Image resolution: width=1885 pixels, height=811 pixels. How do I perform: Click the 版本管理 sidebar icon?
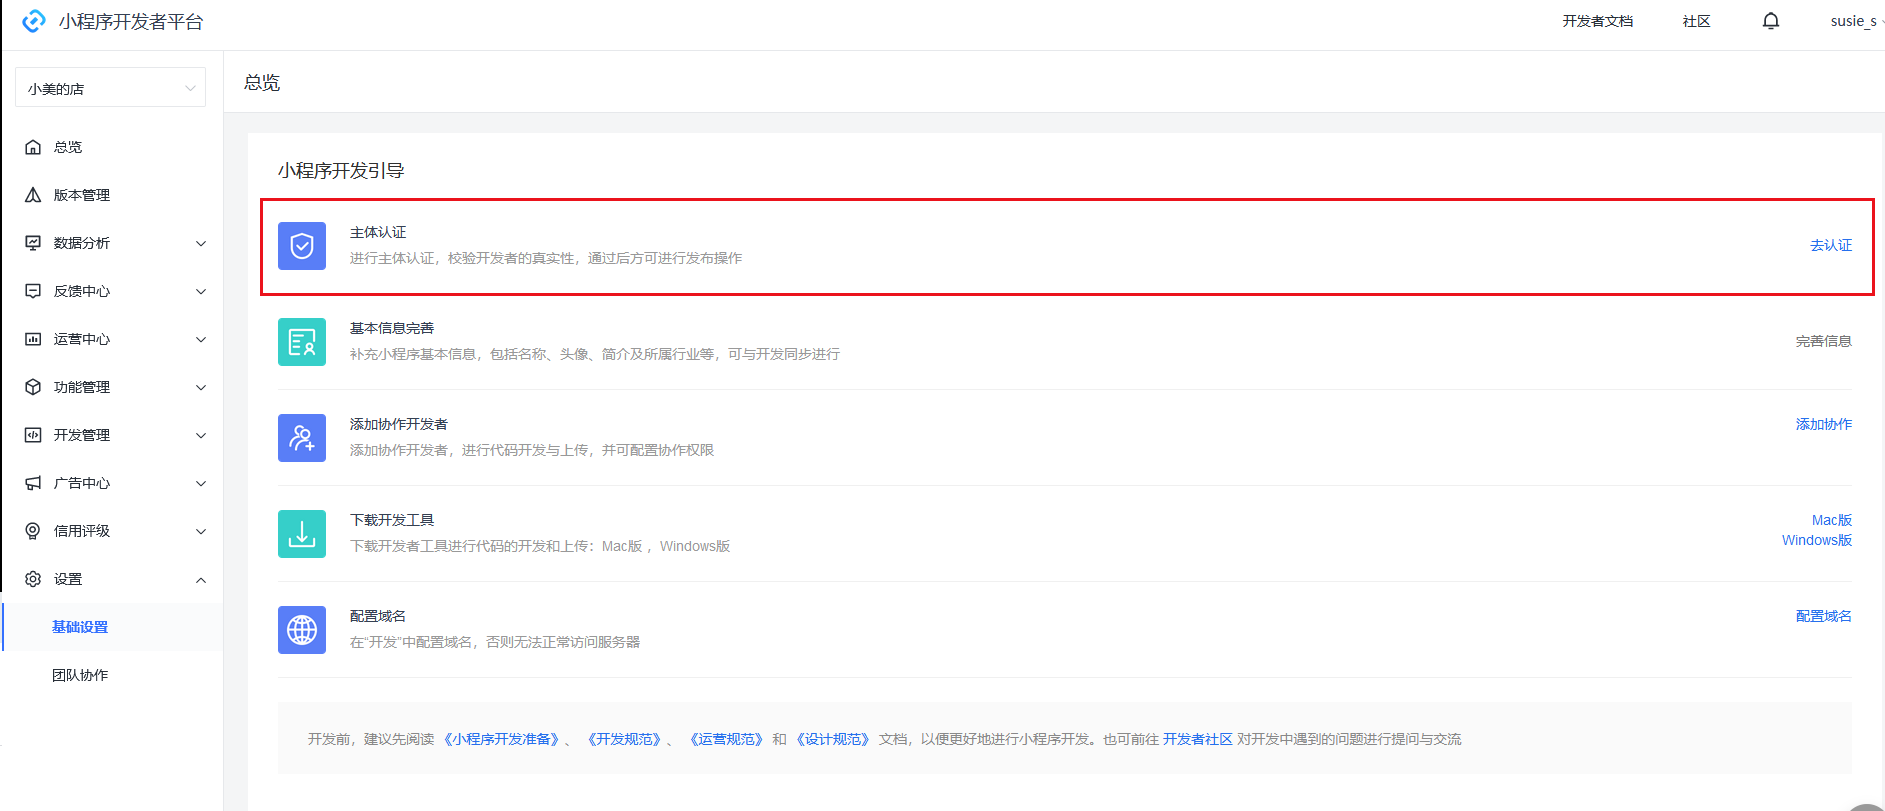pyautogui.click(x=33, y=195)
